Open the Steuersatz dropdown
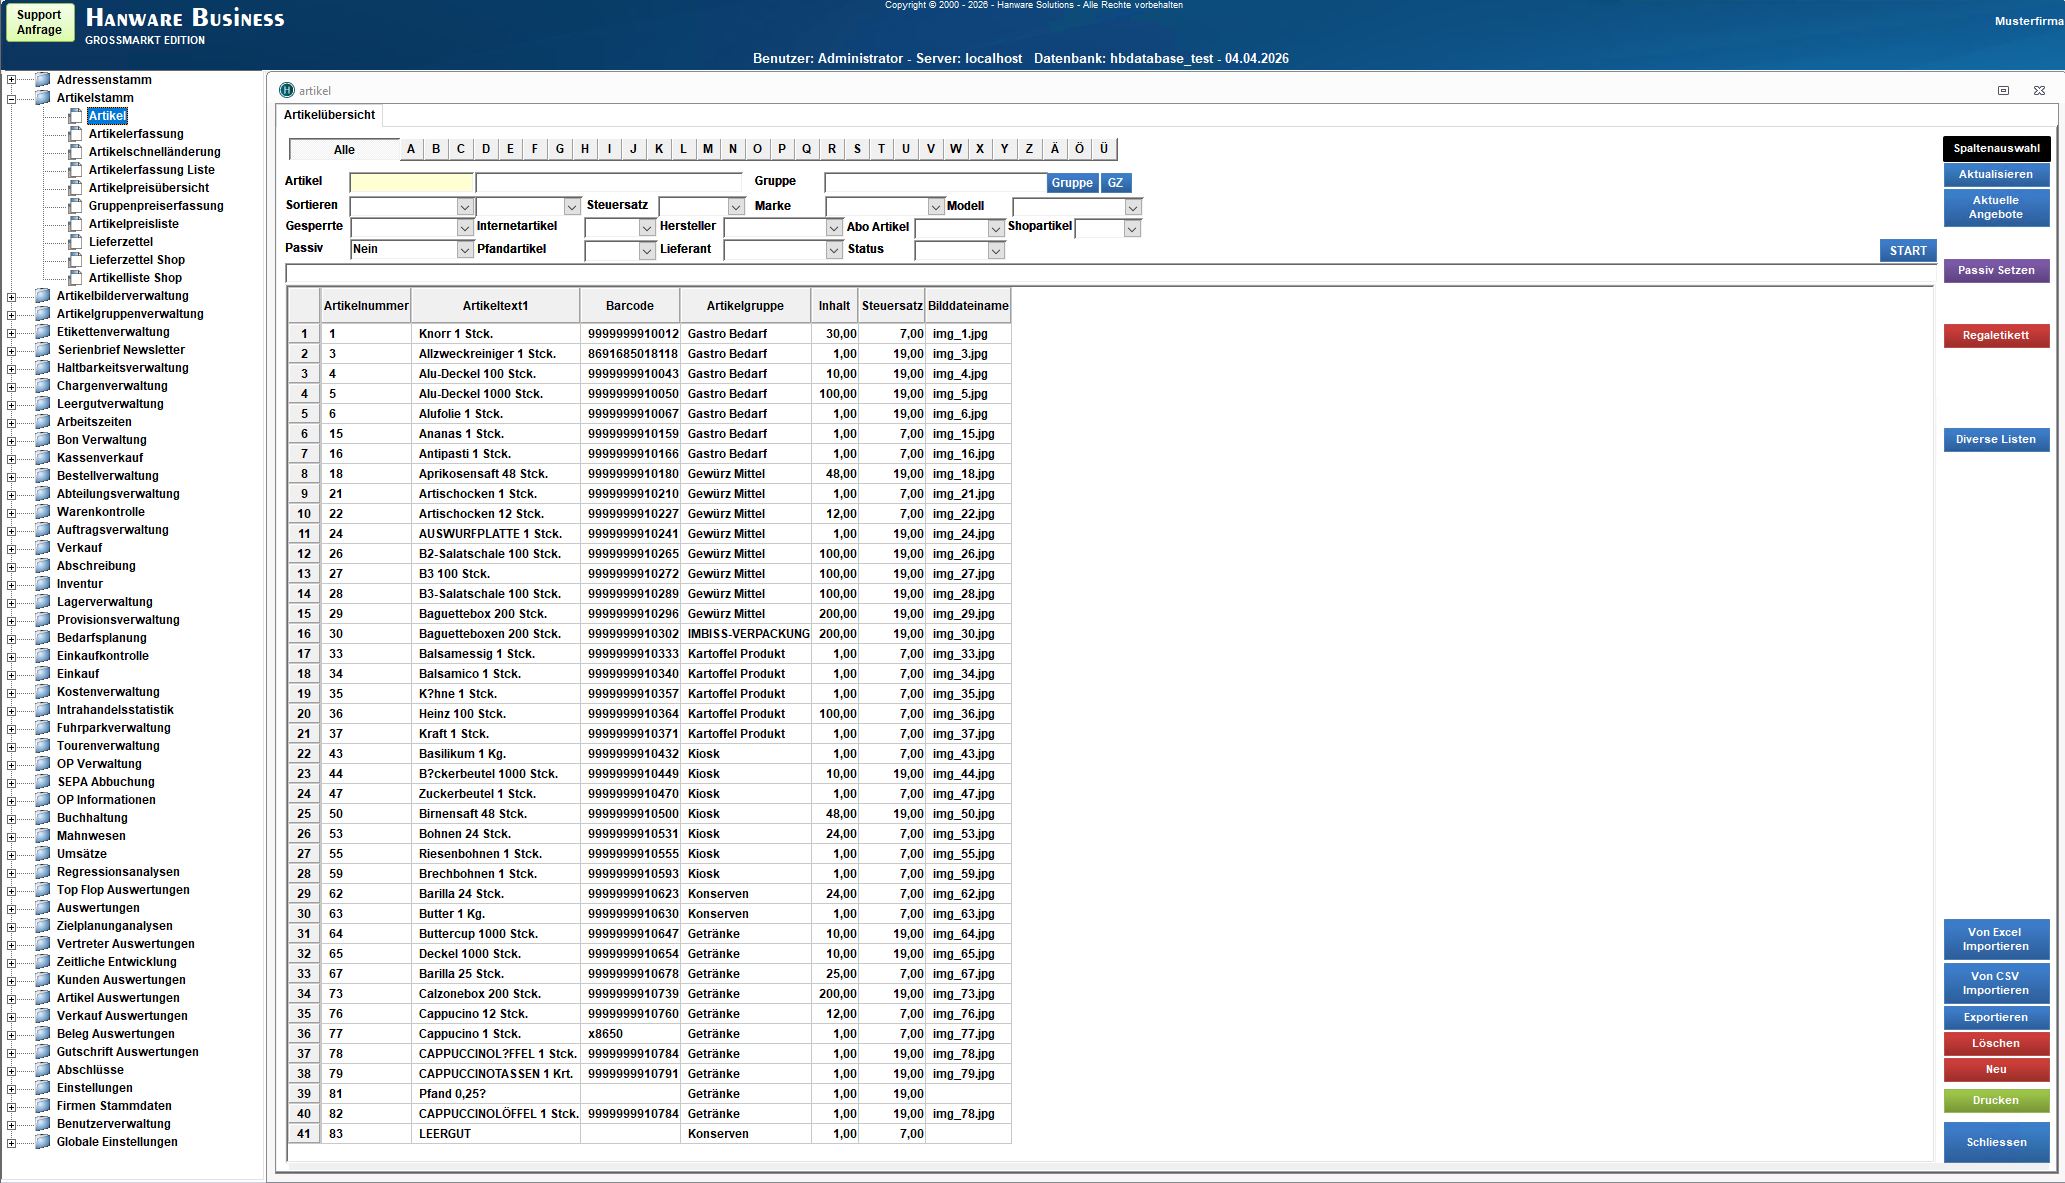This screenshot has width=2065, height=1183. coord(736,207)
